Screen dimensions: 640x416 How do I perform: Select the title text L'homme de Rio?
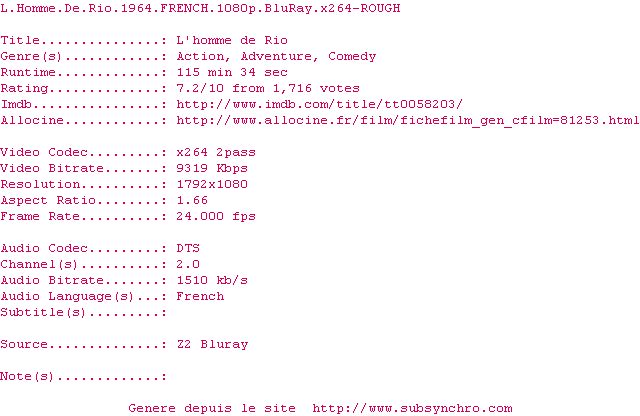click(x=232, y=40)
